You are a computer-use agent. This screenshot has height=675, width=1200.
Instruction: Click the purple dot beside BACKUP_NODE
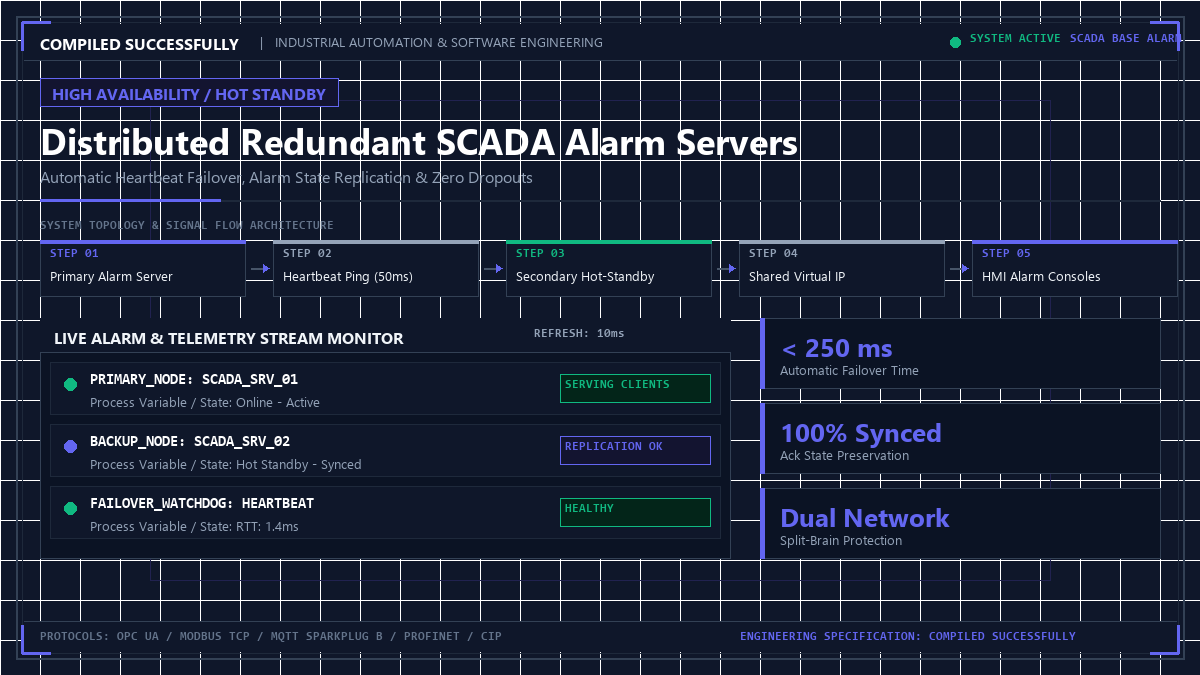pyautogui.click(x=70, y=447)
